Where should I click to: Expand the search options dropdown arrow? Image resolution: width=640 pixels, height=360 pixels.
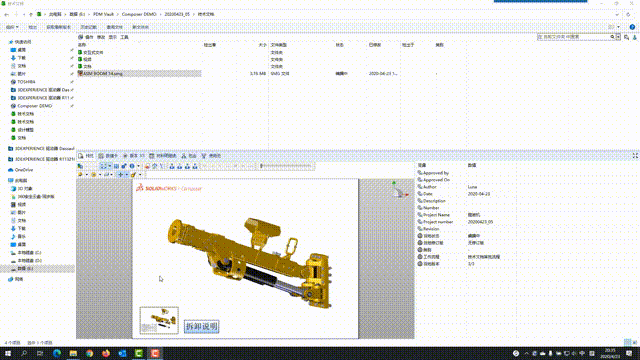pyautogui.click(x=618, y=37)
